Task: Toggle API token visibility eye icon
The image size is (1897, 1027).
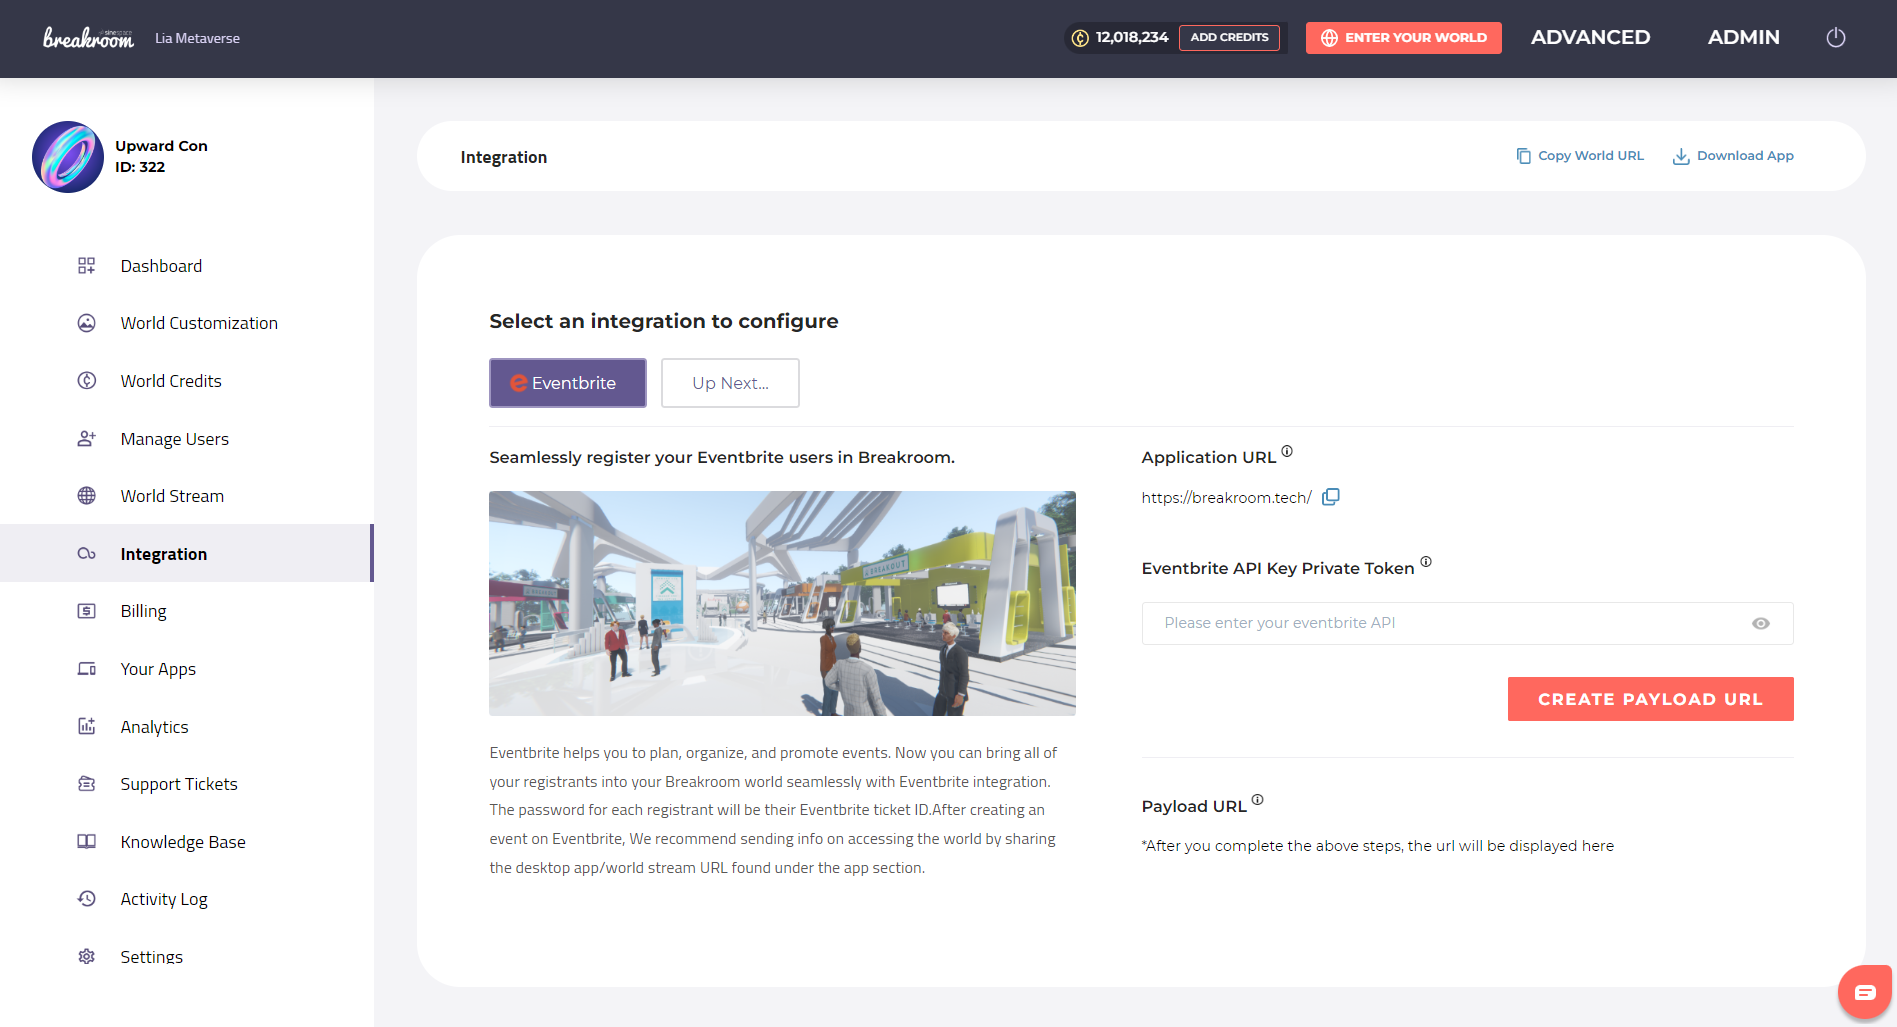Action: tap(1761, 623)
